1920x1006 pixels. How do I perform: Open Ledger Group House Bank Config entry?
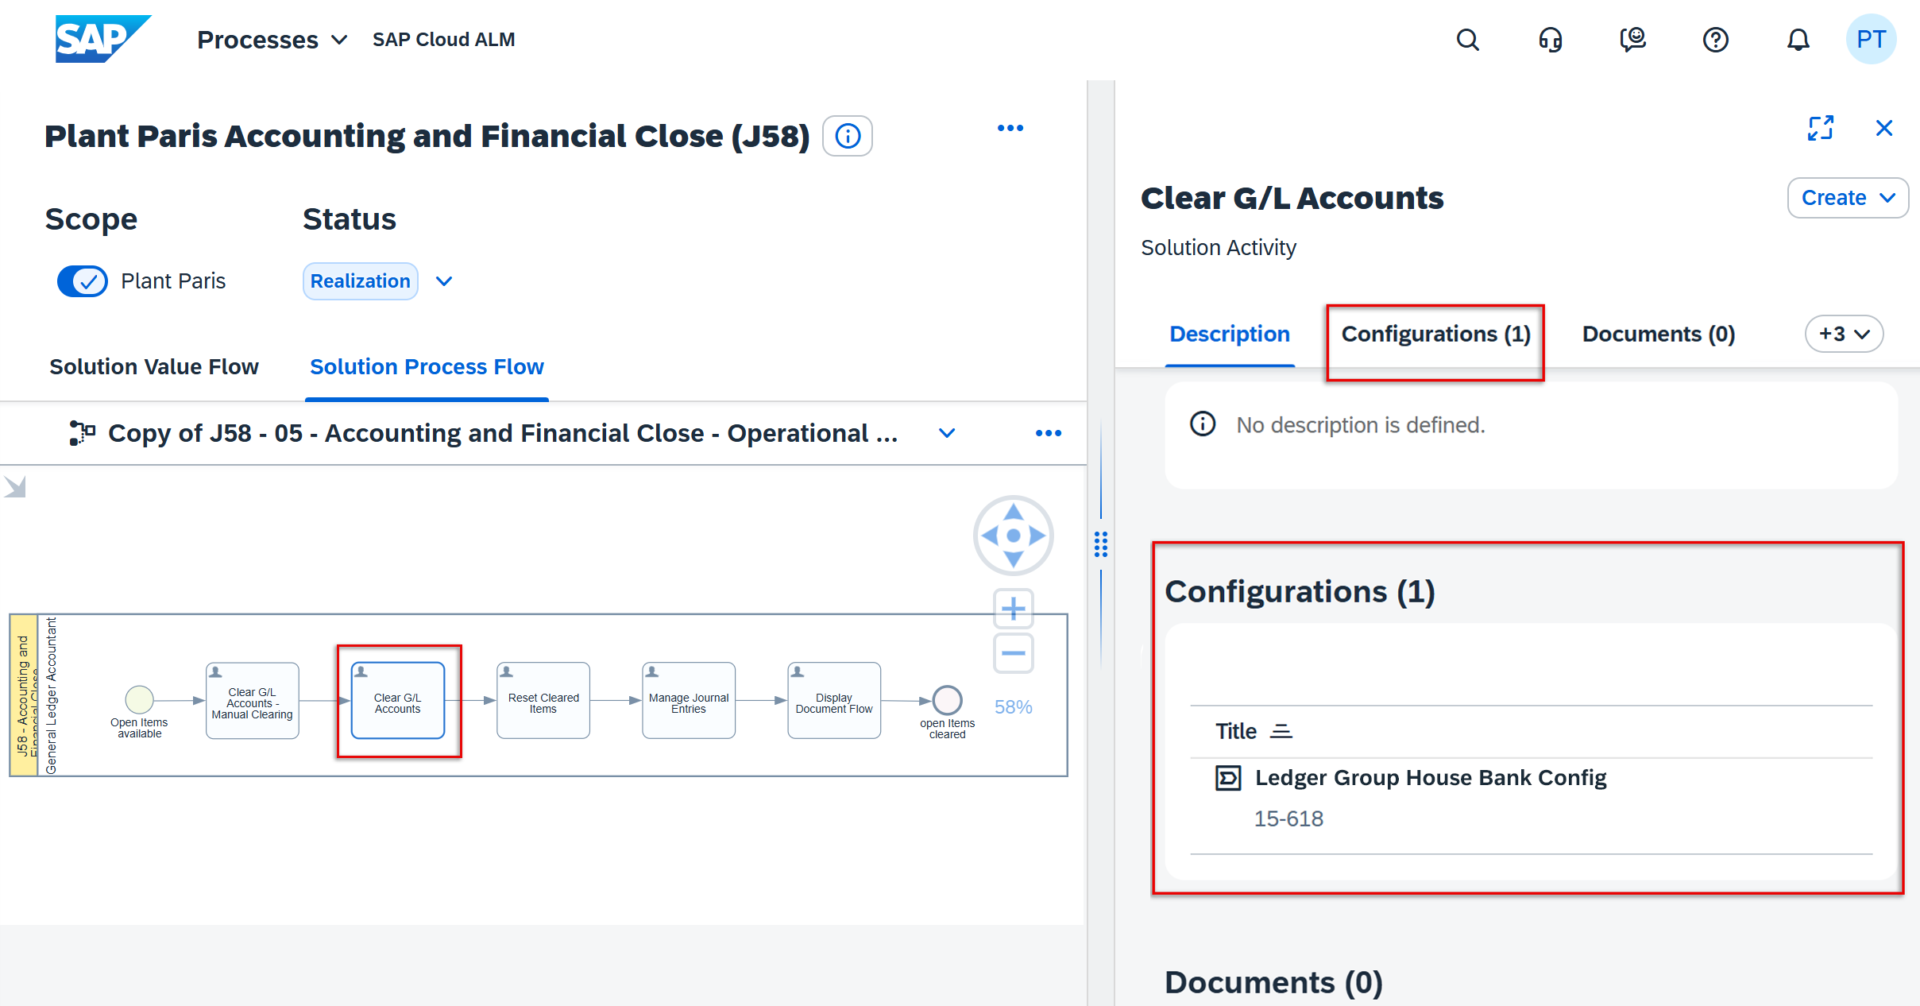coord(1430,778)
